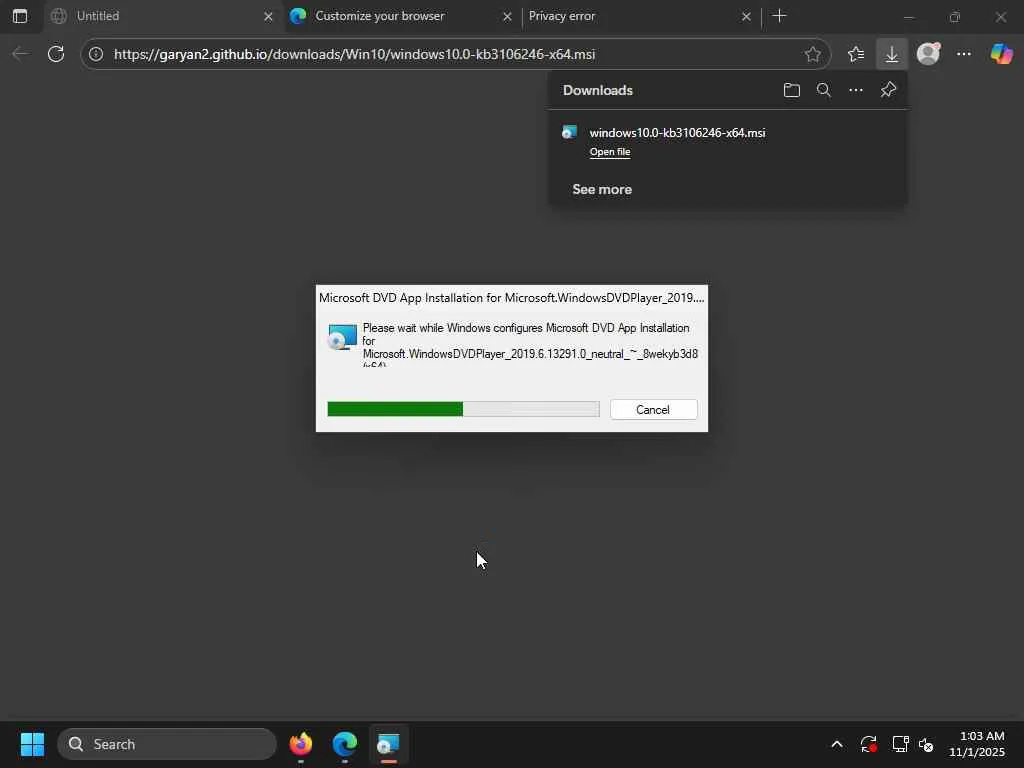This screenshot has height=768, width=1024.
Task: Open the tab actions menu icon
Action: click(x=20, y=16)
